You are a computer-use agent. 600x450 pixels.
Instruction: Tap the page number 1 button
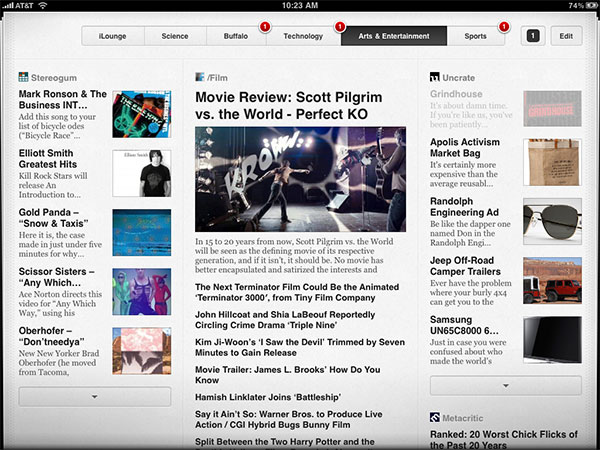pyautogui.click(x=533, y=36)
